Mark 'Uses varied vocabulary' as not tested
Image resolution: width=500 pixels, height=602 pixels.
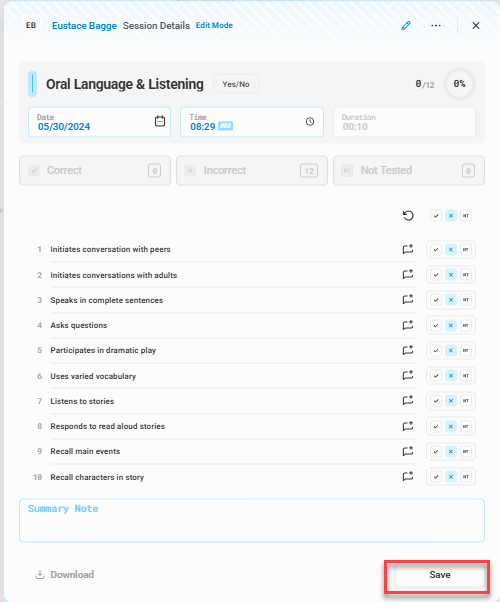pyautogui.click(x=466, y=375)
